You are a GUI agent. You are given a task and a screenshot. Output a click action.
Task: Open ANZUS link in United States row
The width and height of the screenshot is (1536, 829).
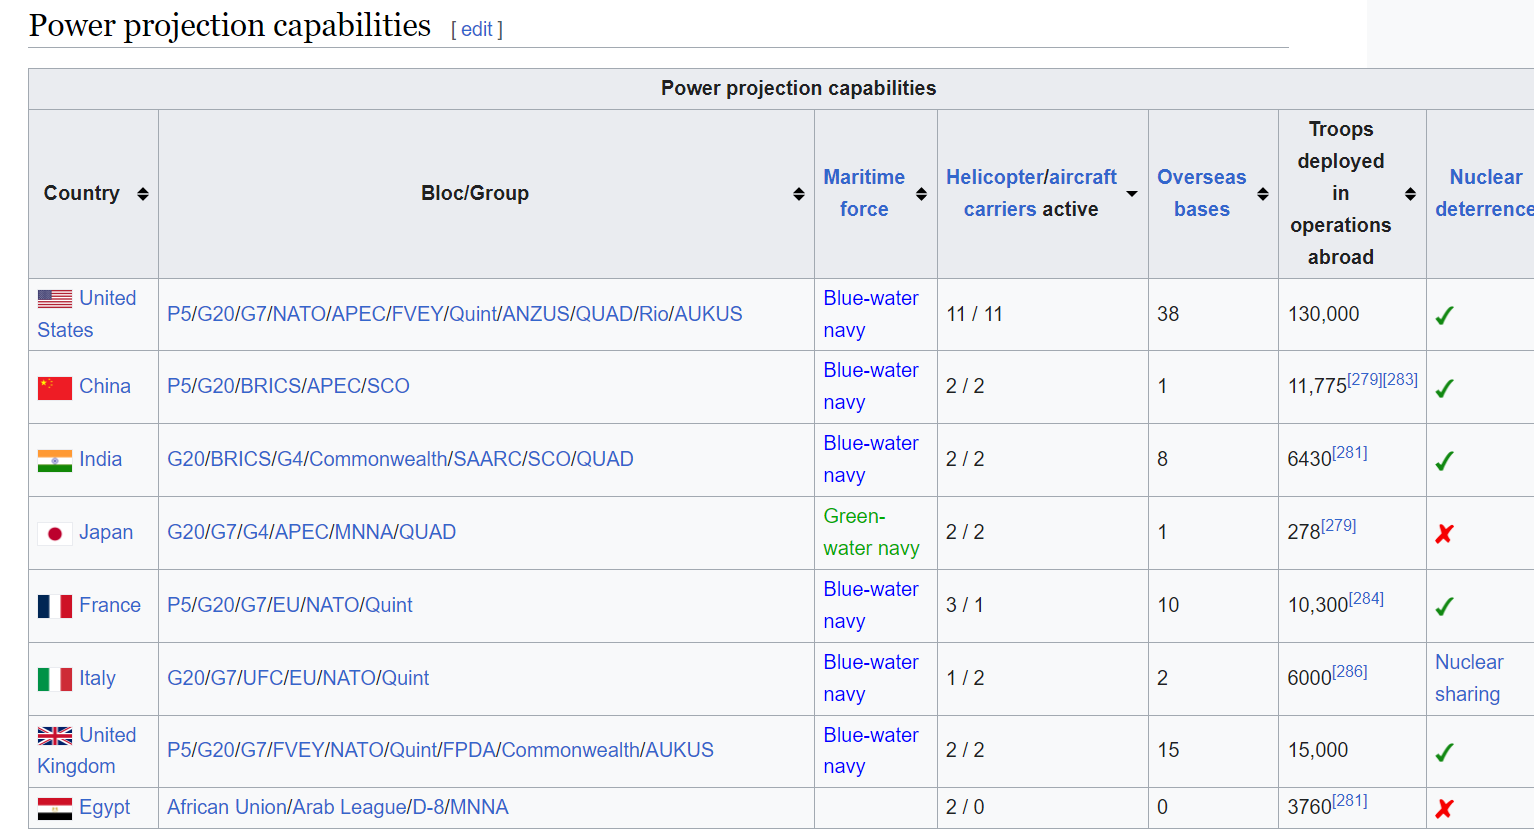[x=536, y=314]
